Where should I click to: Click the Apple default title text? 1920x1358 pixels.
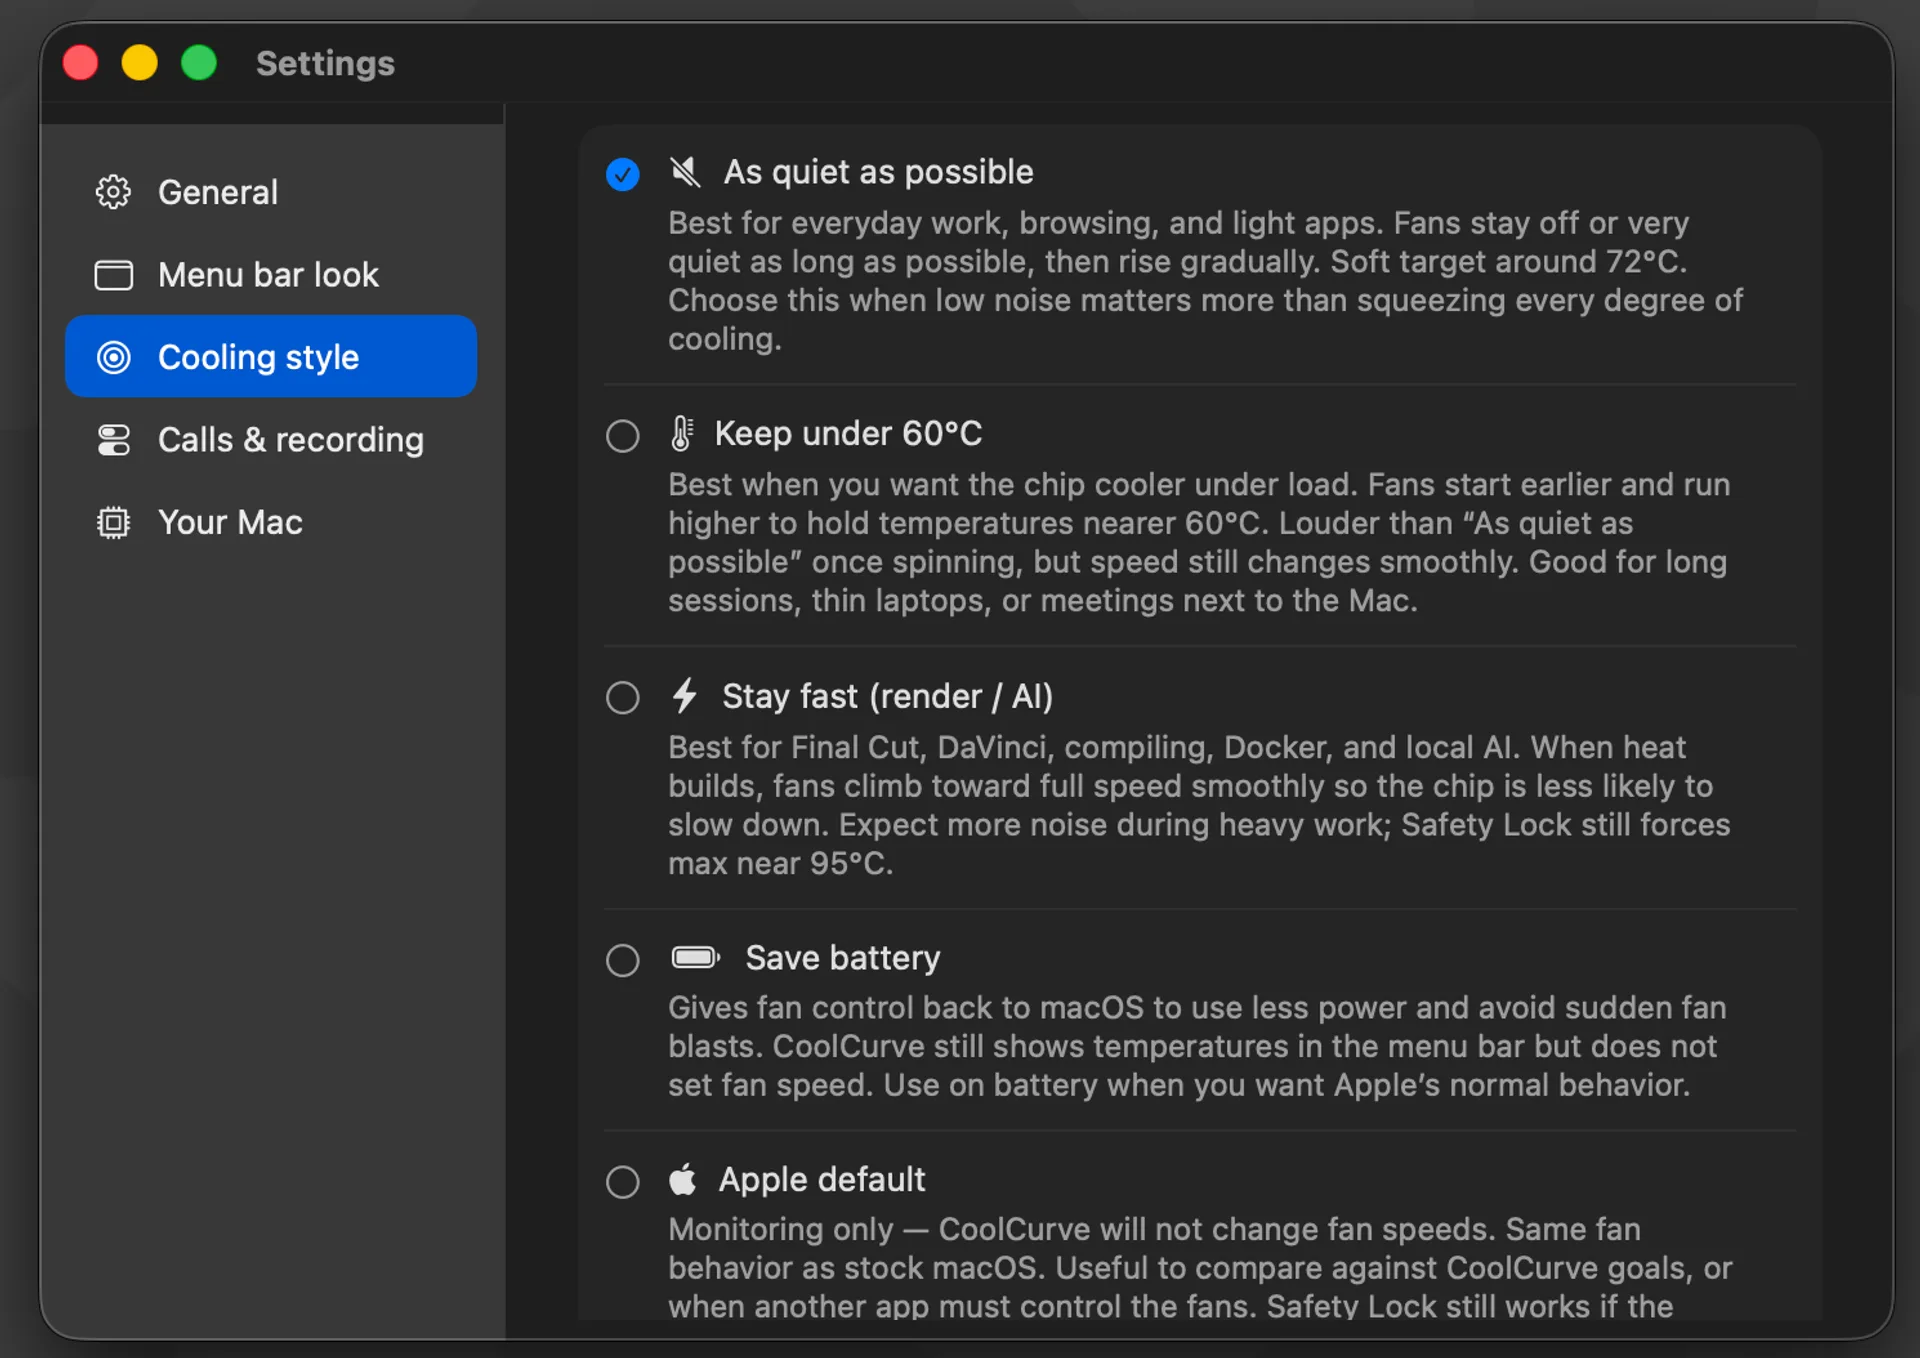click(x=822, y=1180)
